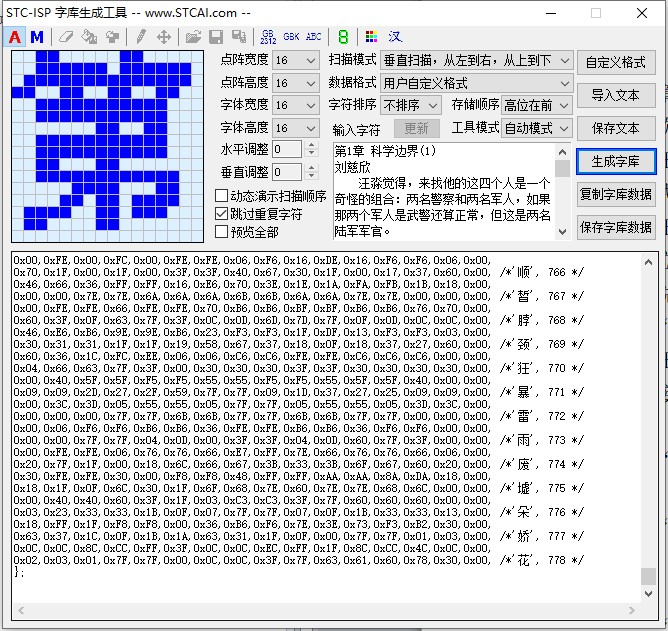Click 生成字库 to generate font library
Image resolution: width=668 pixels, height=631 pixels.
click(x=616, y=161)
